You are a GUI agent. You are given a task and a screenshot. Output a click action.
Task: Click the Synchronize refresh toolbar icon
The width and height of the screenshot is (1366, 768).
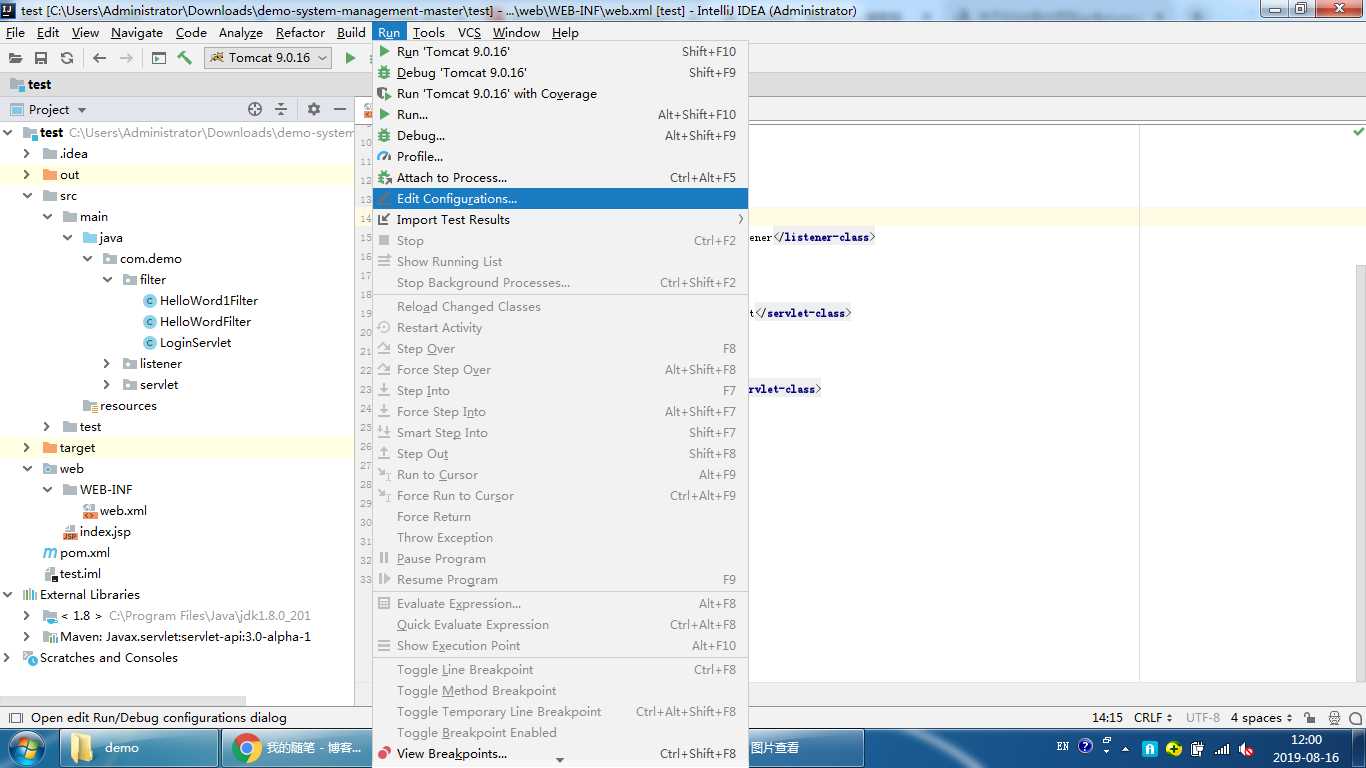pos(67,58)
